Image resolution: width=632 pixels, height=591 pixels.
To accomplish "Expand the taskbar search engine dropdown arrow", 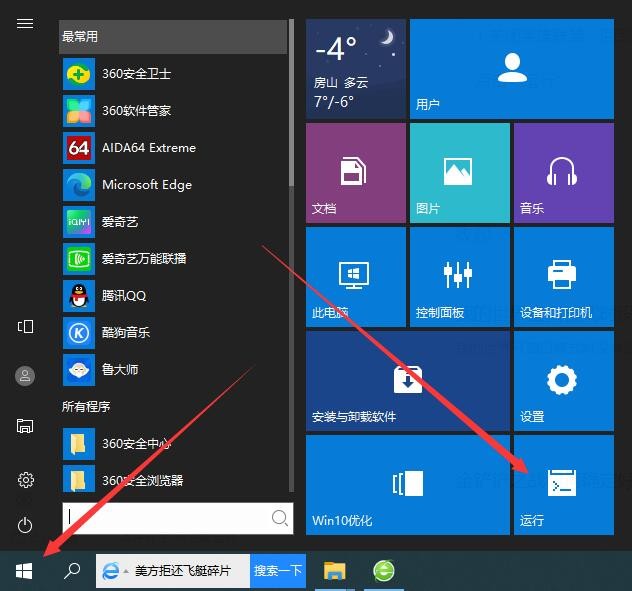I will (x=126, y=571).
